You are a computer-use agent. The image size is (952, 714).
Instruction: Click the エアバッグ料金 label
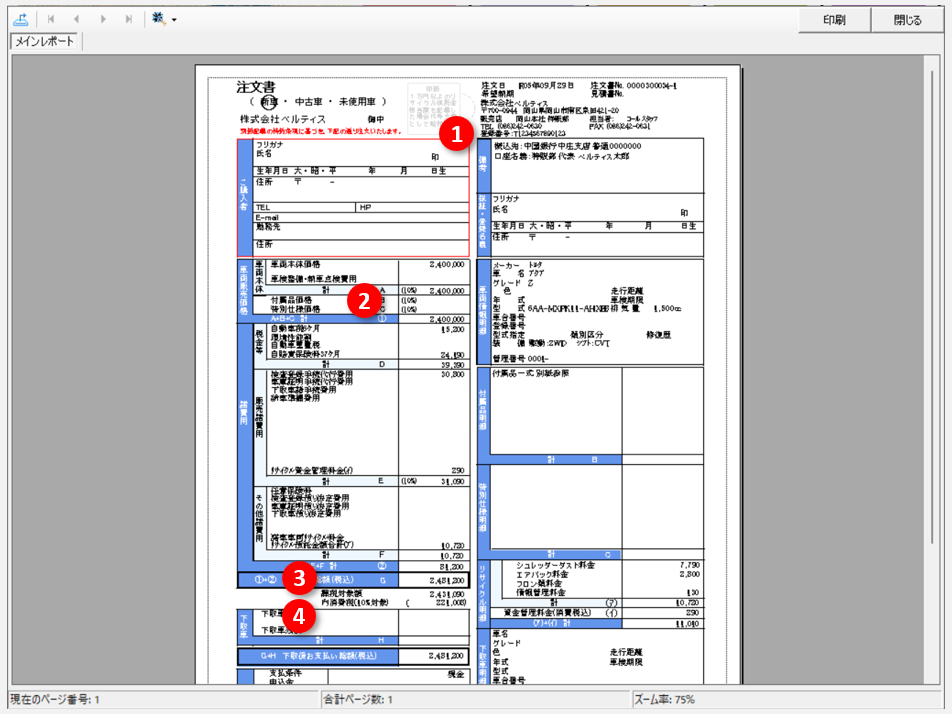(x=542, y=574)
